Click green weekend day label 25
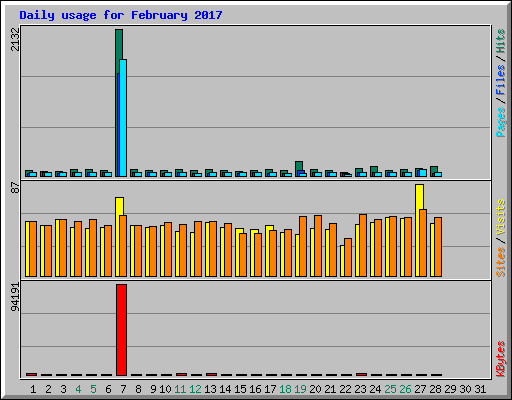 tap(390, 389)
